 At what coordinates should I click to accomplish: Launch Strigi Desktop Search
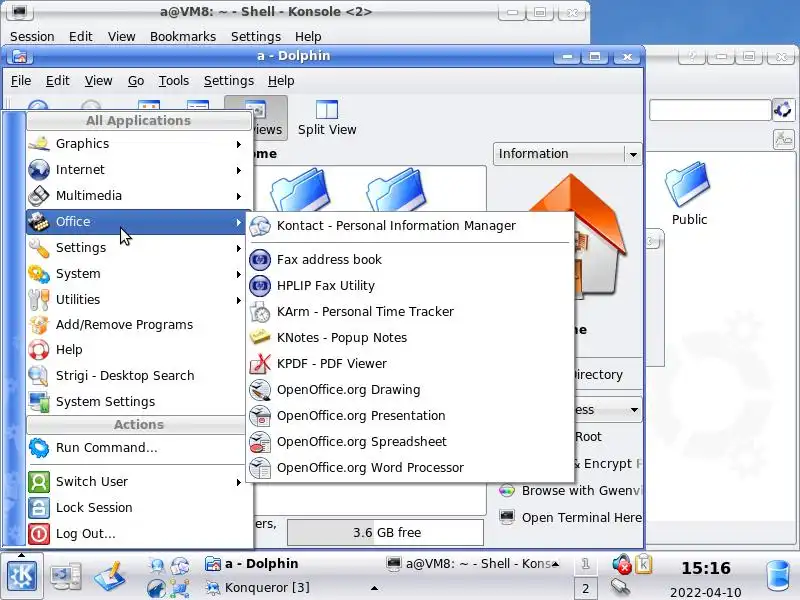[x=137, y=376]
